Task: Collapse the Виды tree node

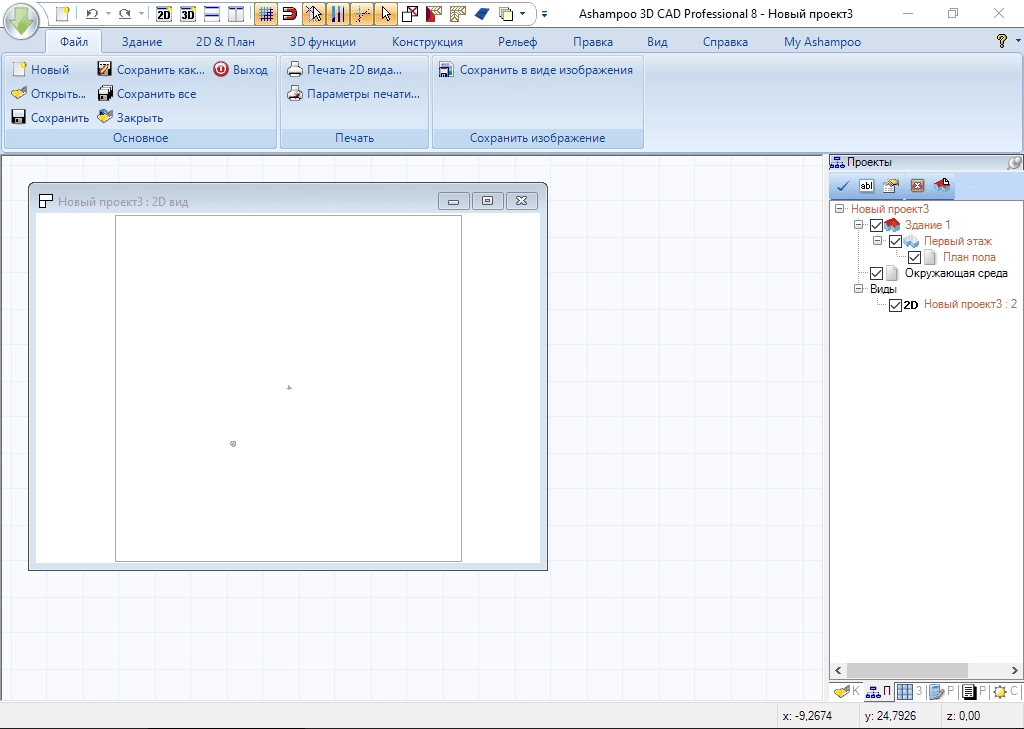Action: coord(859,289)
